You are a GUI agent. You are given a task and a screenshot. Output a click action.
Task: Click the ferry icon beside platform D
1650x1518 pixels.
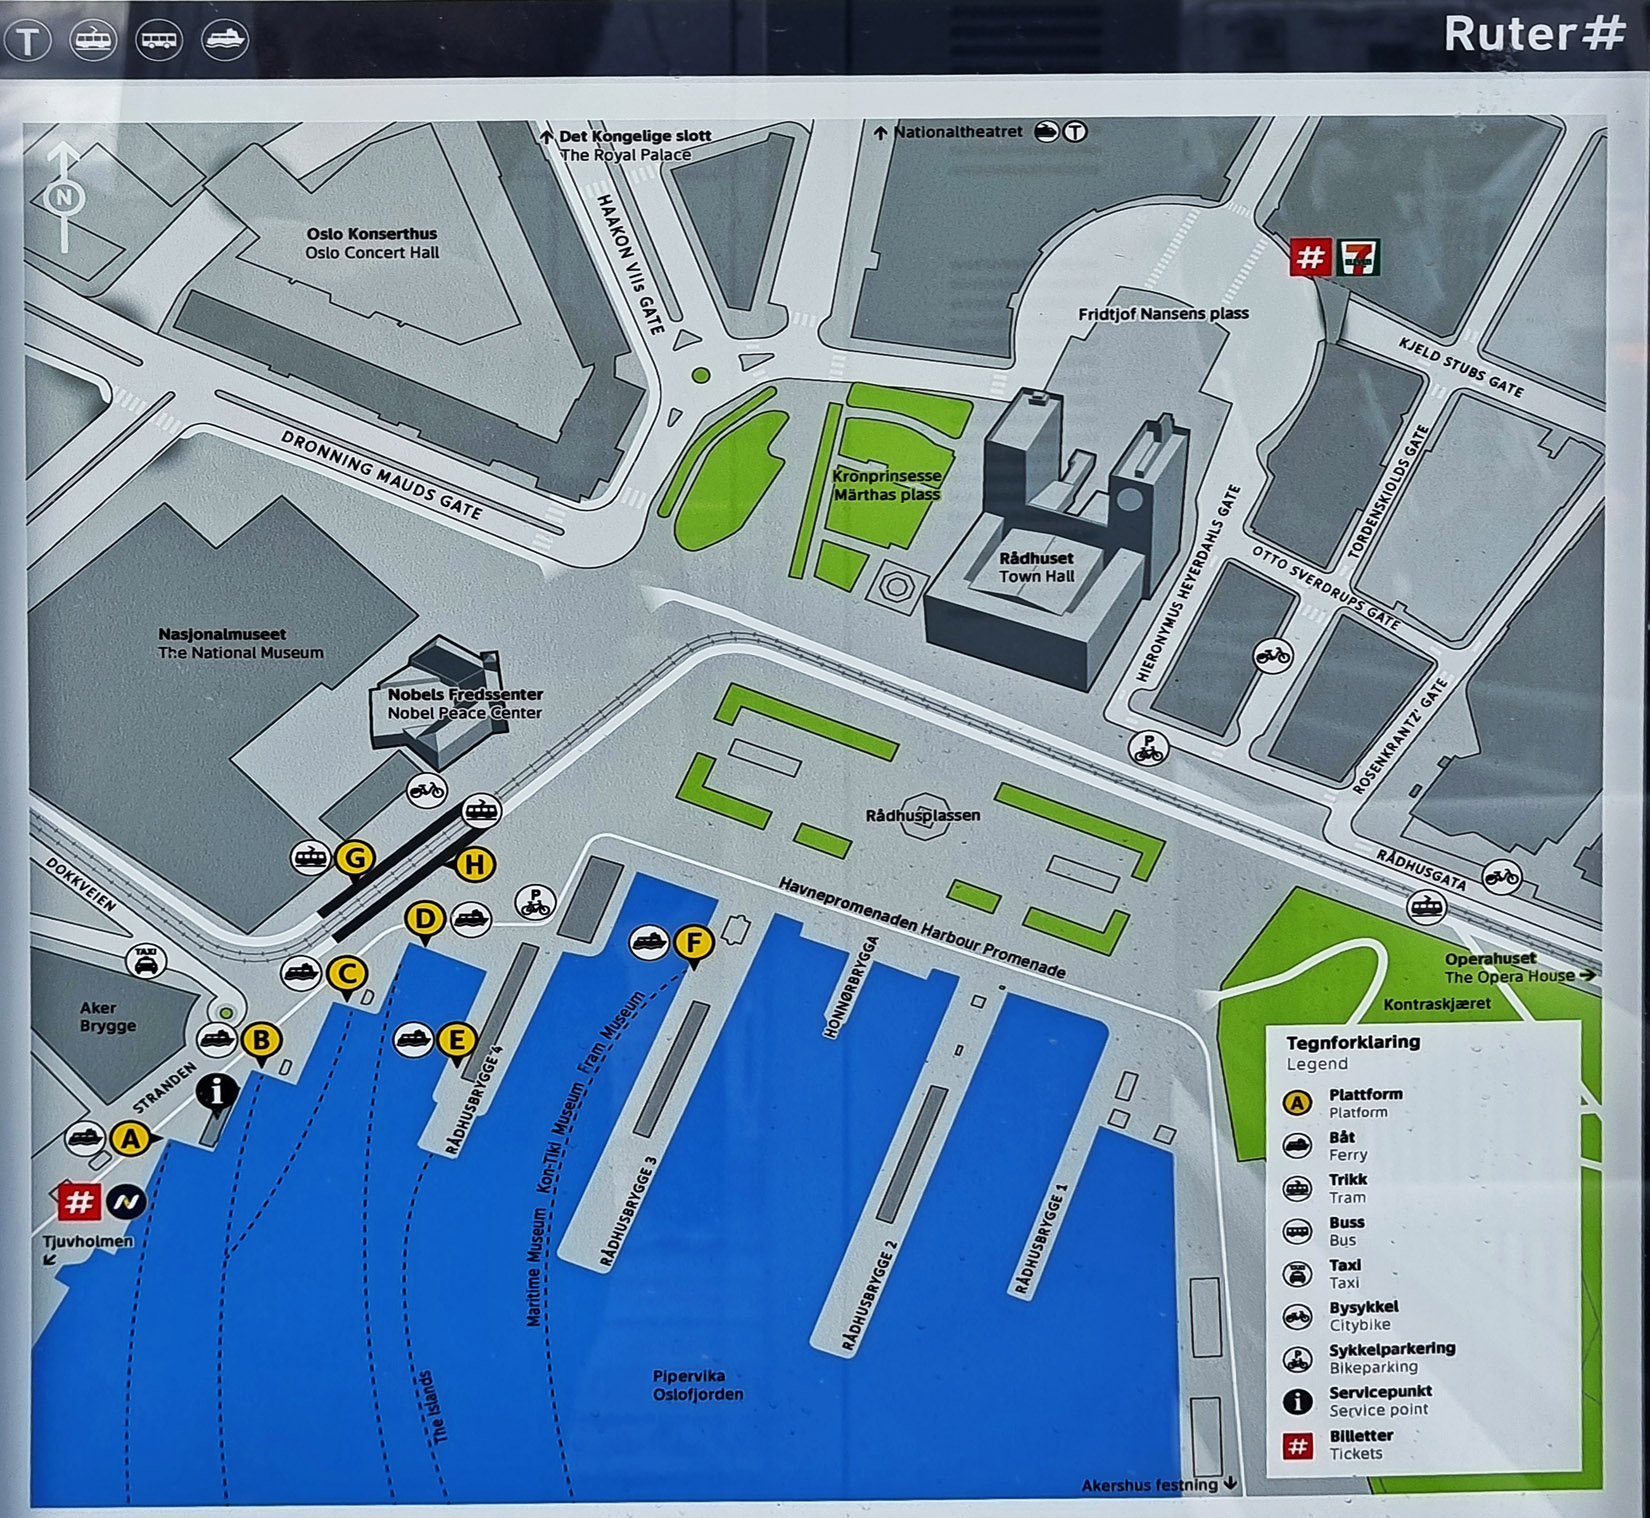471,919
